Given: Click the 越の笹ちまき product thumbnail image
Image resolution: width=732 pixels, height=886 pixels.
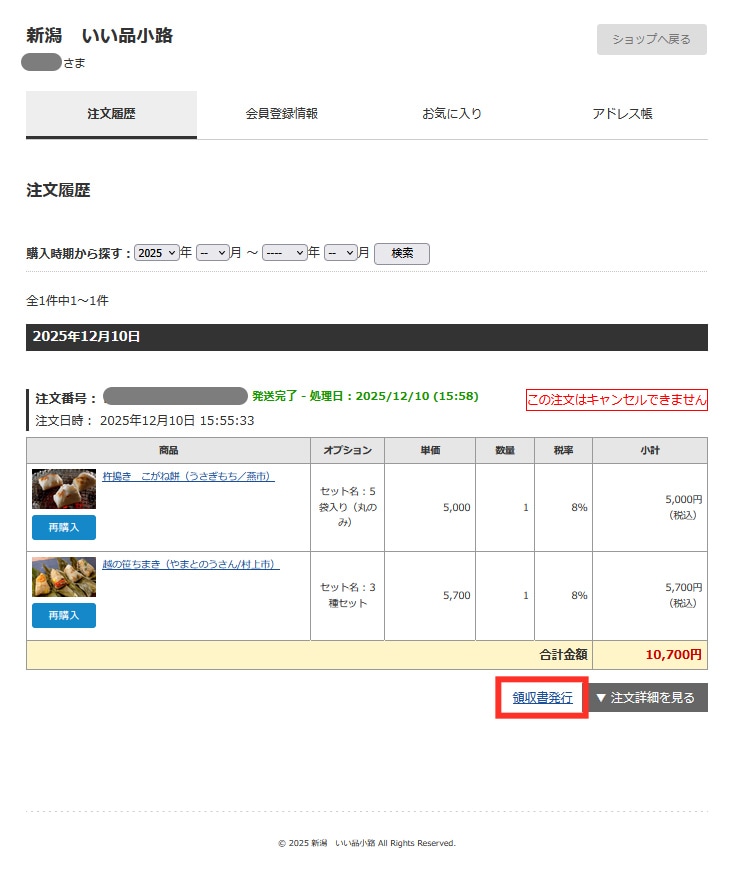Looking at the screenshot, I should [x=64, y=577].
